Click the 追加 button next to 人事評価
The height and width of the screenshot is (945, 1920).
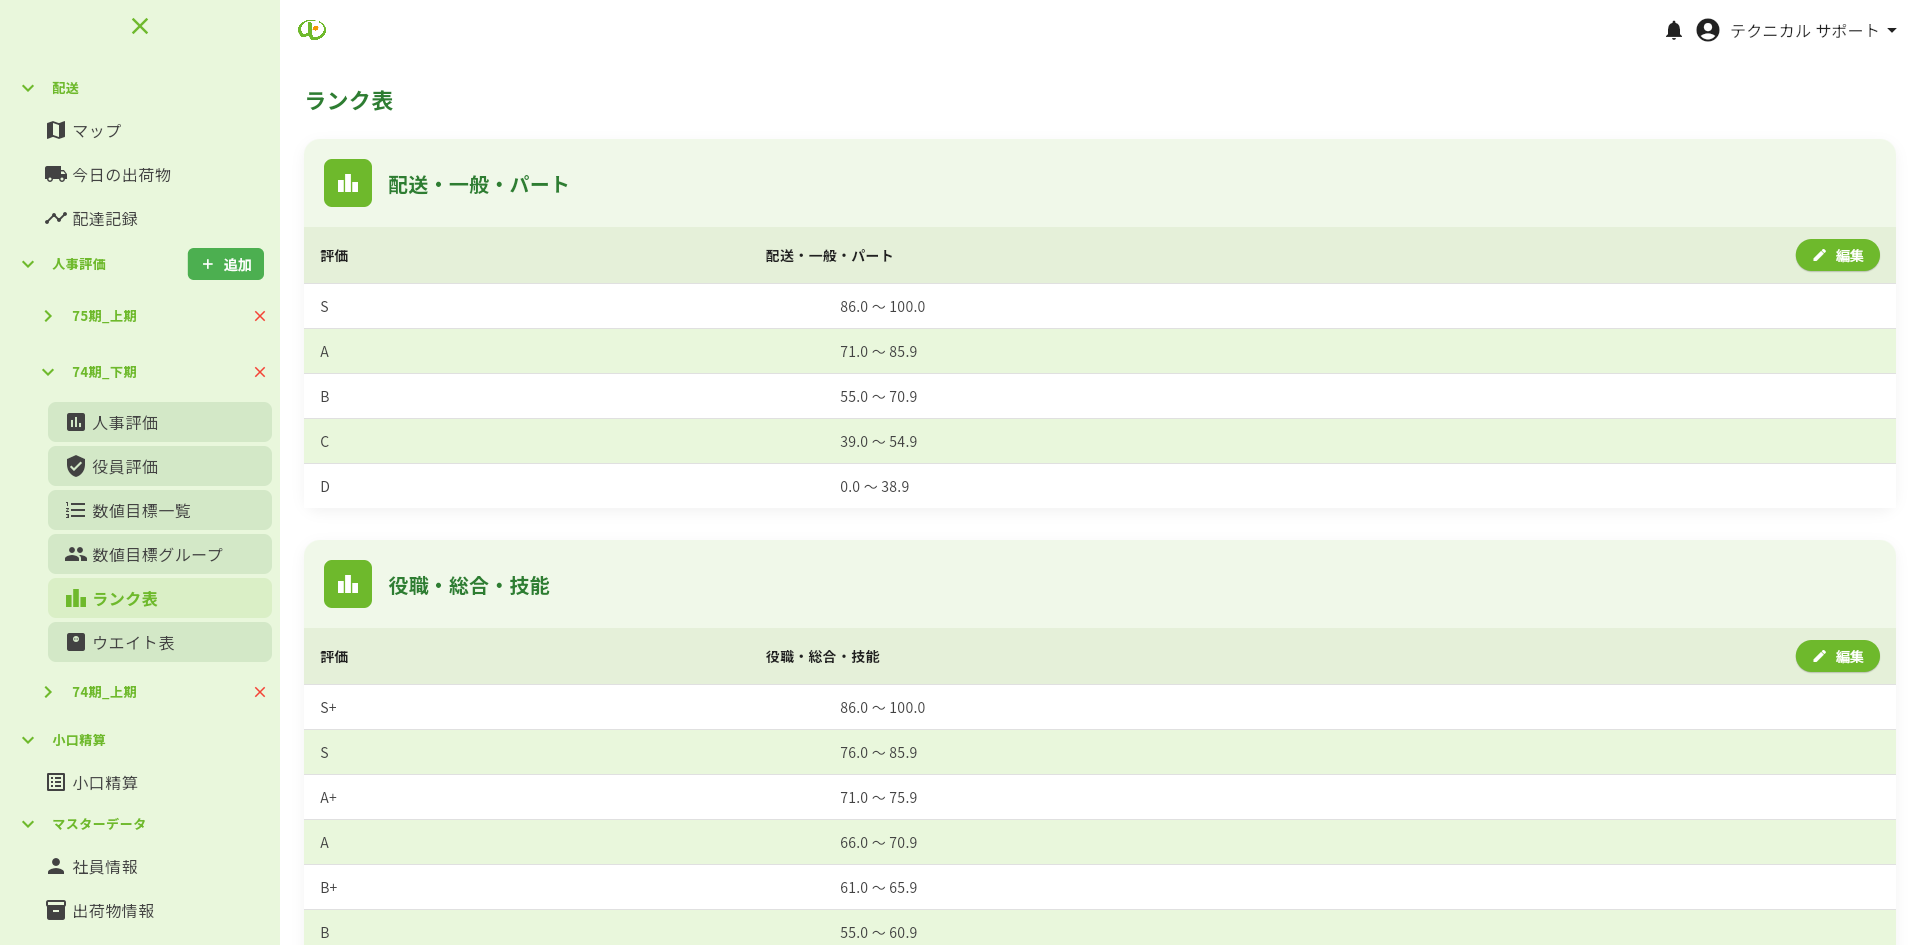point(225,264)
